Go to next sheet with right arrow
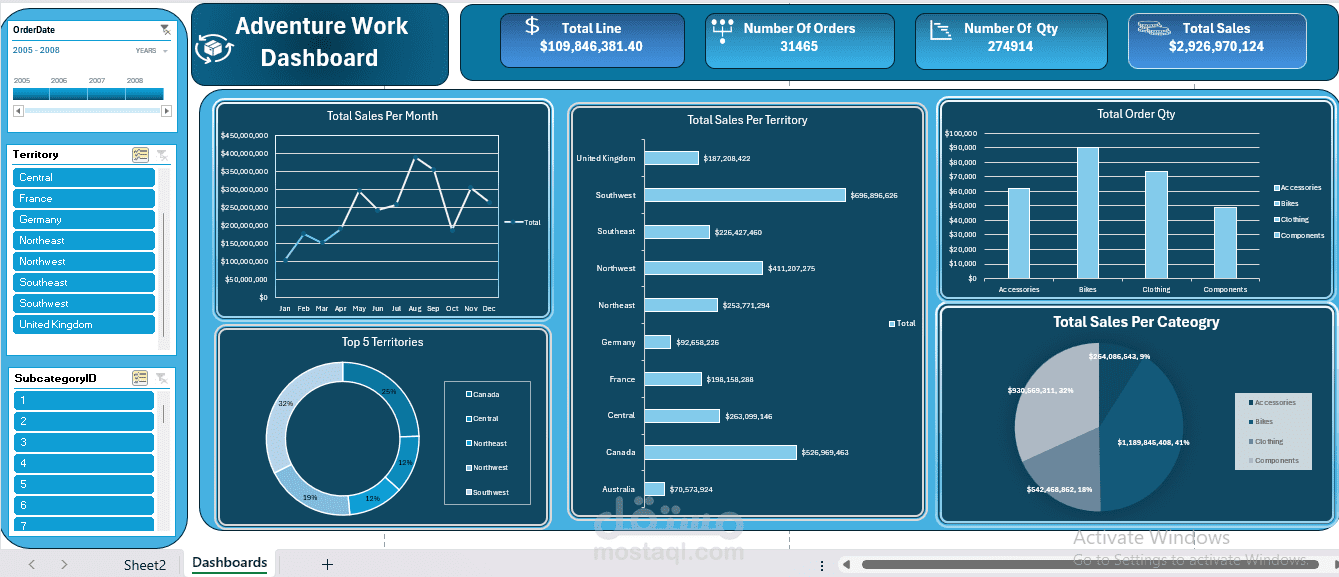 pos(64,565)
